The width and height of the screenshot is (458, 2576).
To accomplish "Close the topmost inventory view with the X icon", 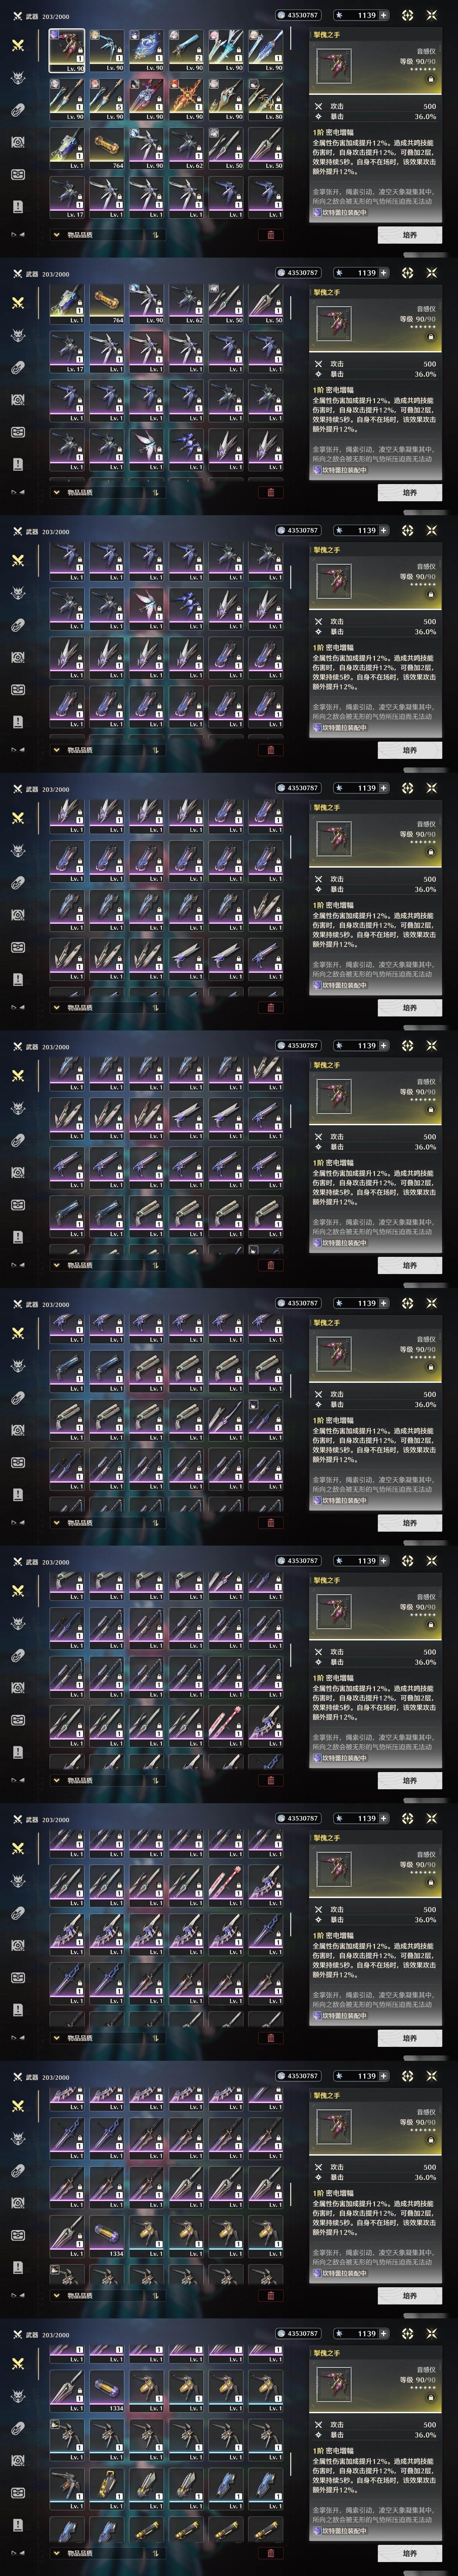I will coord(432,15).
